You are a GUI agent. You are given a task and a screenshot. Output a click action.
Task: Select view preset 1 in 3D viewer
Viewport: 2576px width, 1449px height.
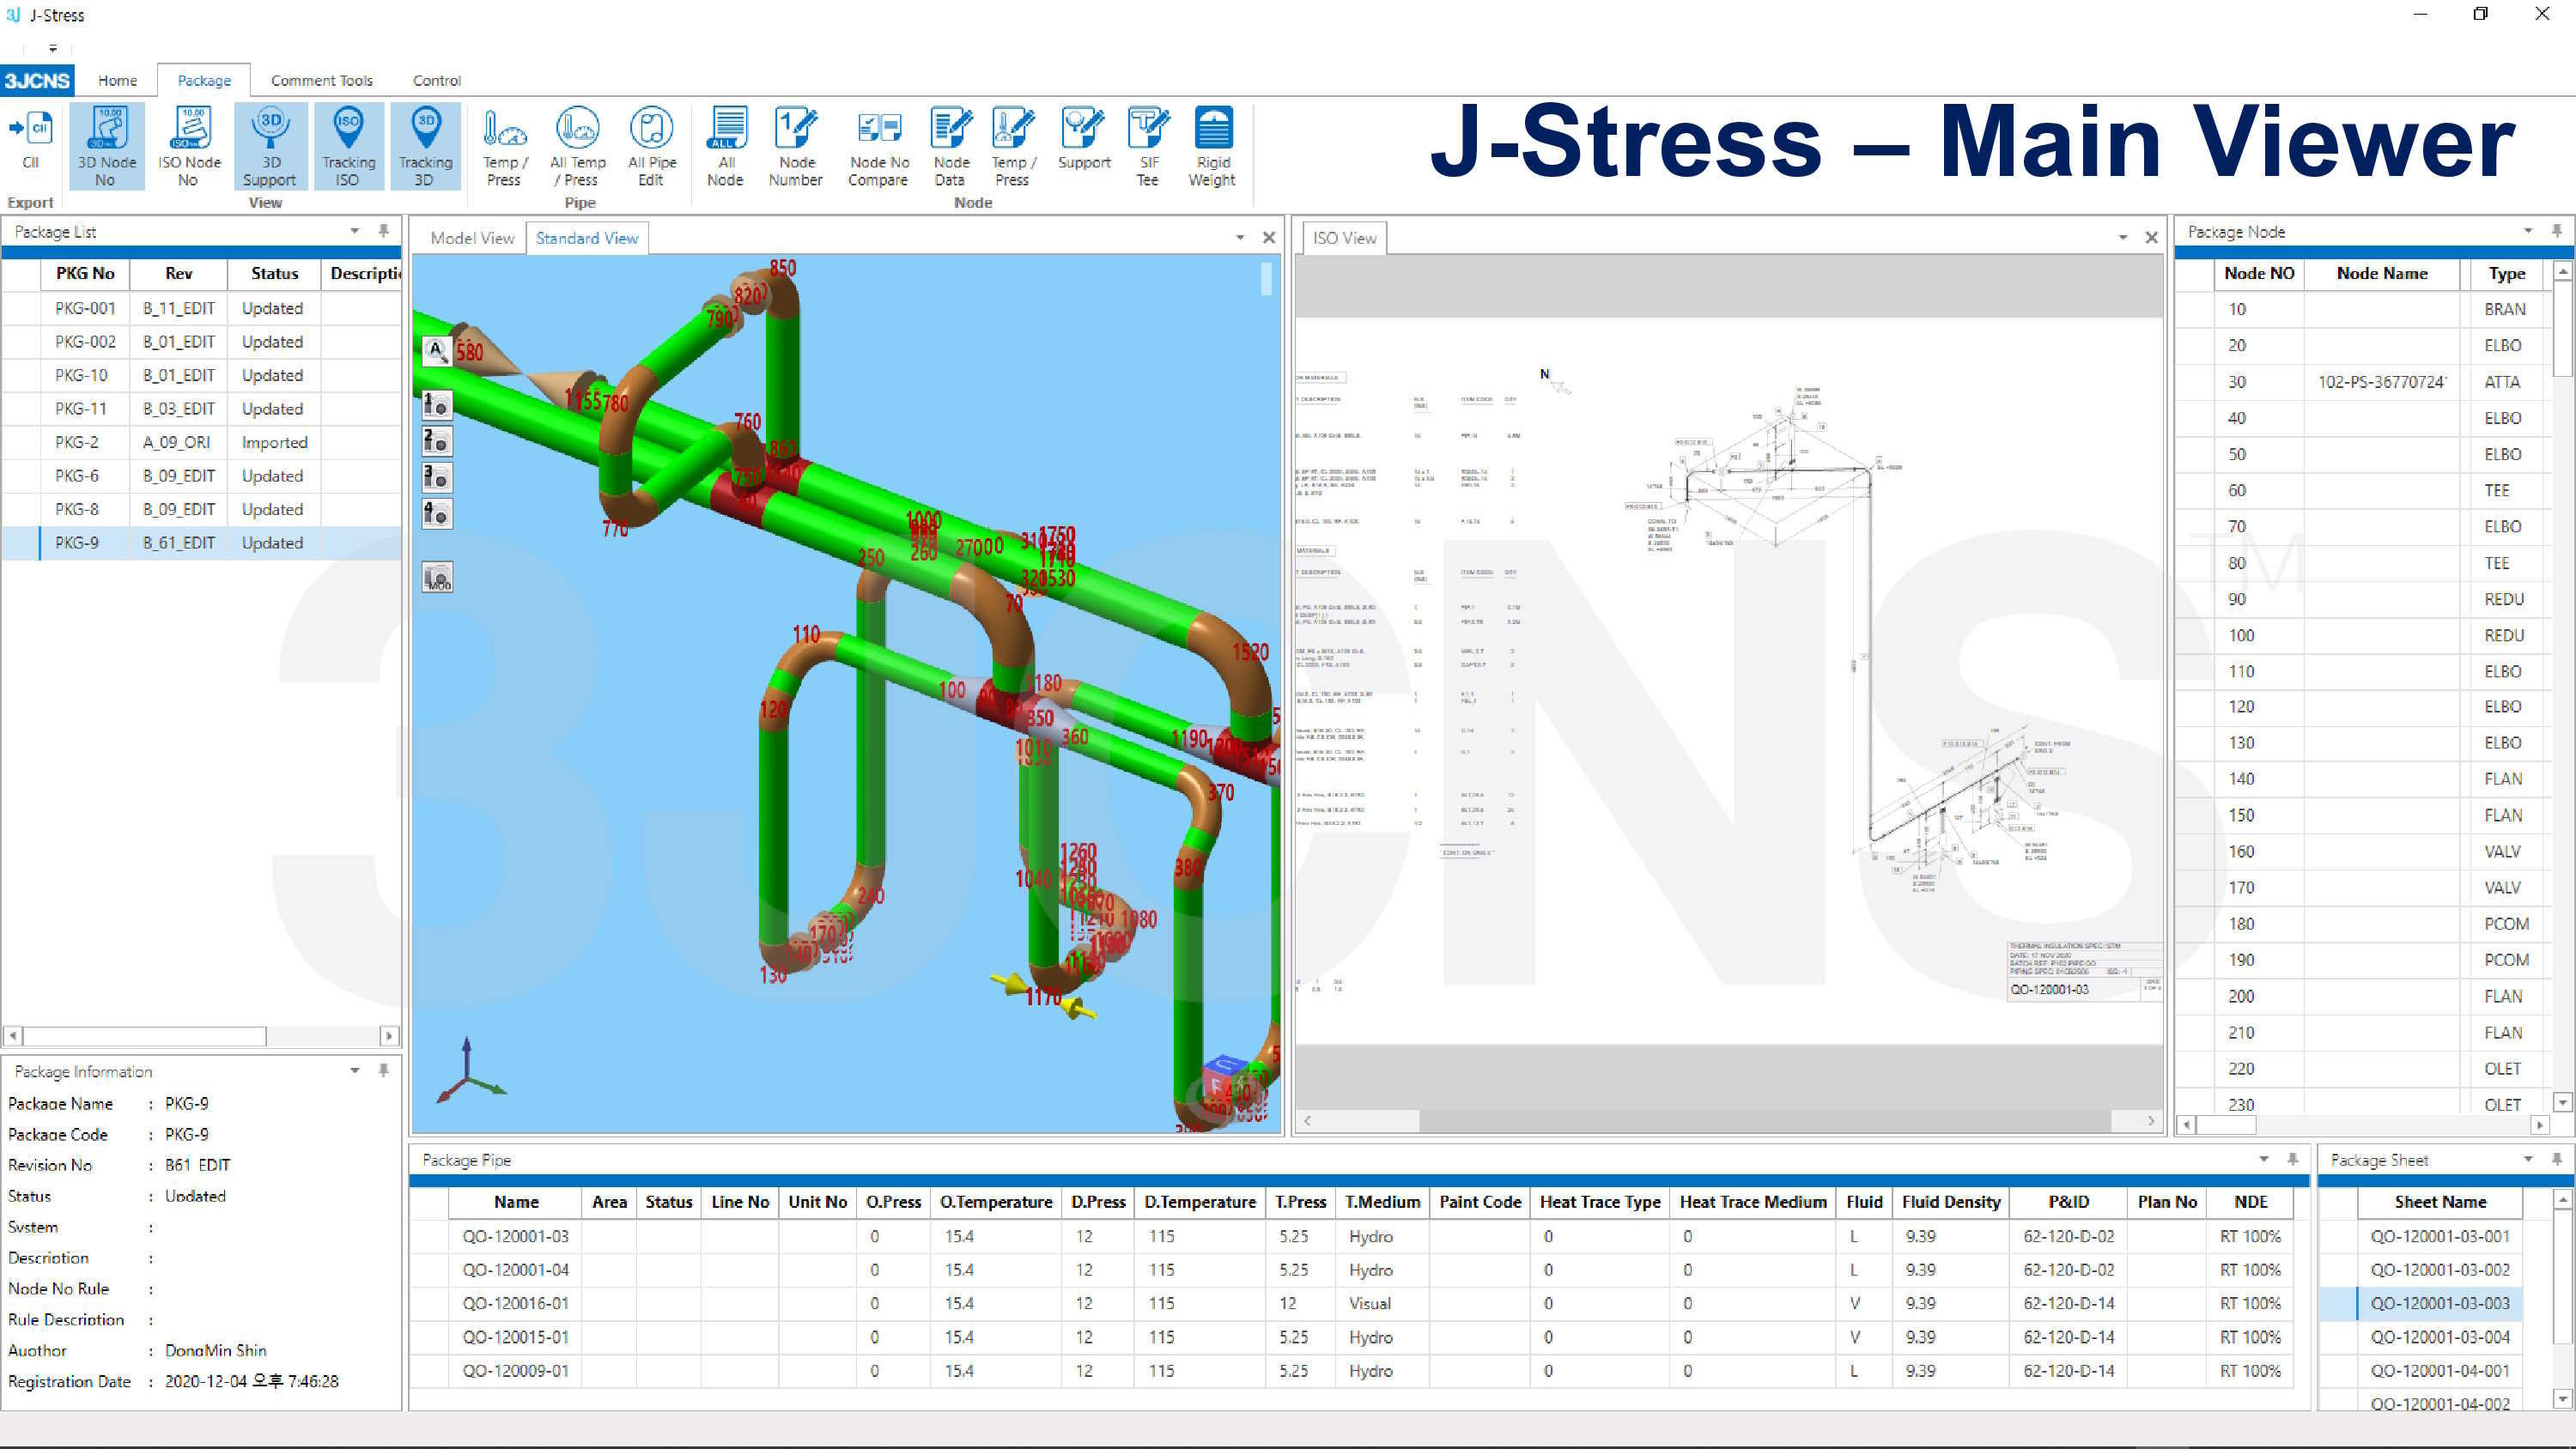tap(437, 405)
